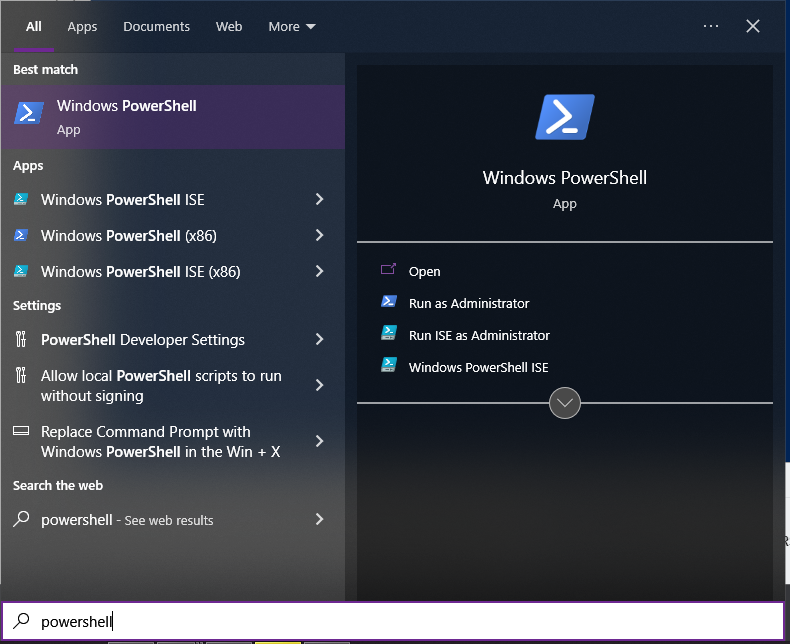Expand powershell web results arrow
This screenshot has width=790, height=644.
click(319, 519)
